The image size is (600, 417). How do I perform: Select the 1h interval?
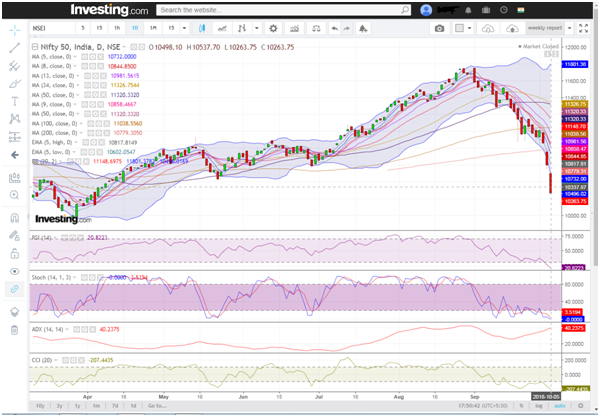coord(117,28)
